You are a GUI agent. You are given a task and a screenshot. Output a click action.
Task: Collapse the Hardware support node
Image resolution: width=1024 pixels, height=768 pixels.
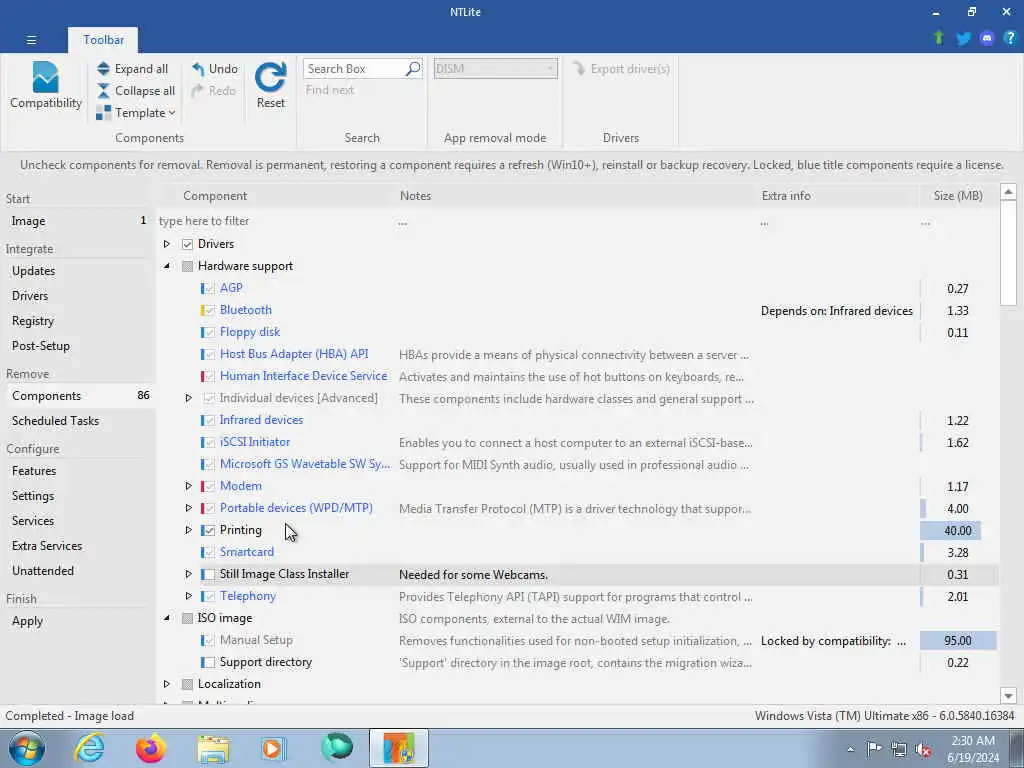pos(167,266)
